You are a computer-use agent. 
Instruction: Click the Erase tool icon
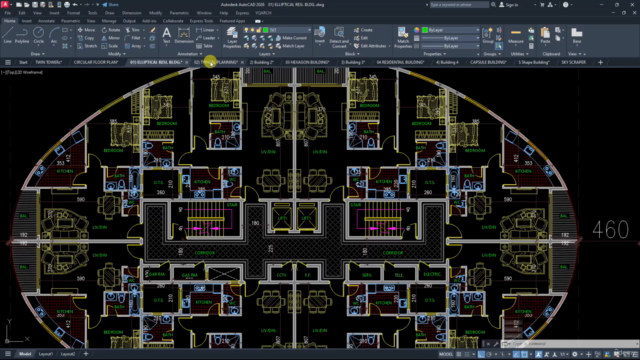click(x=153, y=30)
